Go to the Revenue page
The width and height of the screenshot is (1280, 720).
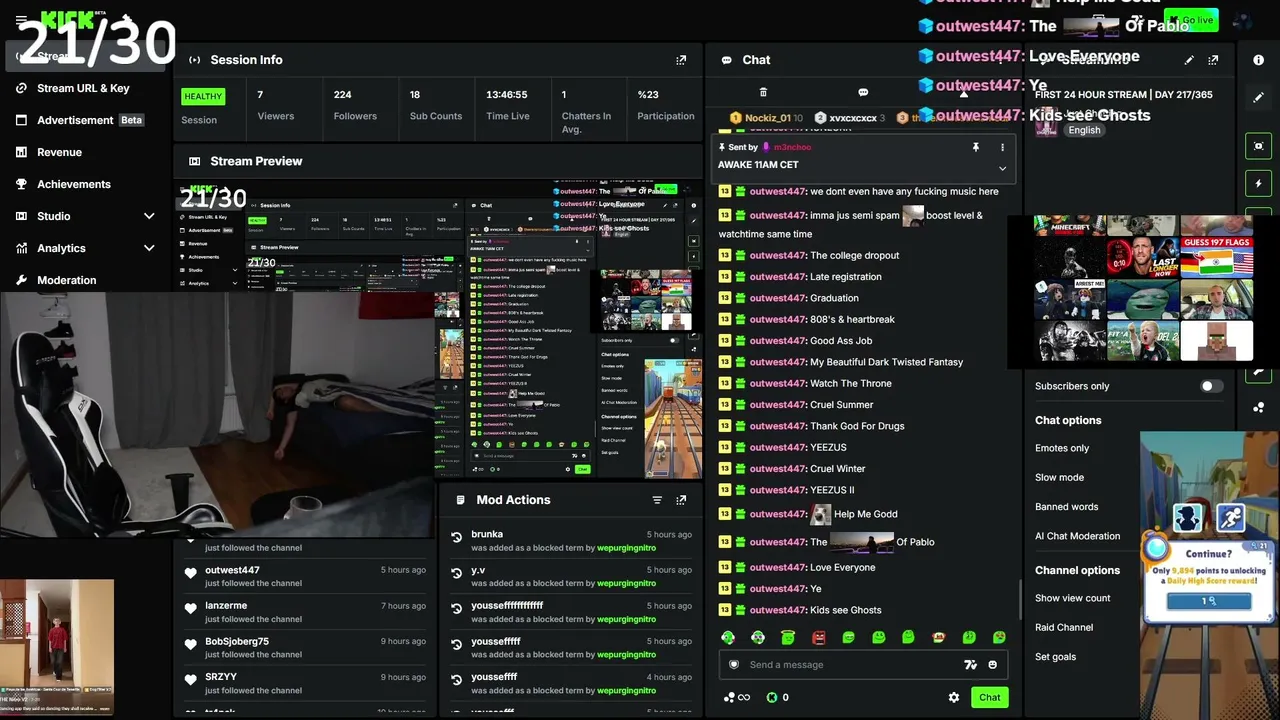pyautogui.click(x=59, y=152)
